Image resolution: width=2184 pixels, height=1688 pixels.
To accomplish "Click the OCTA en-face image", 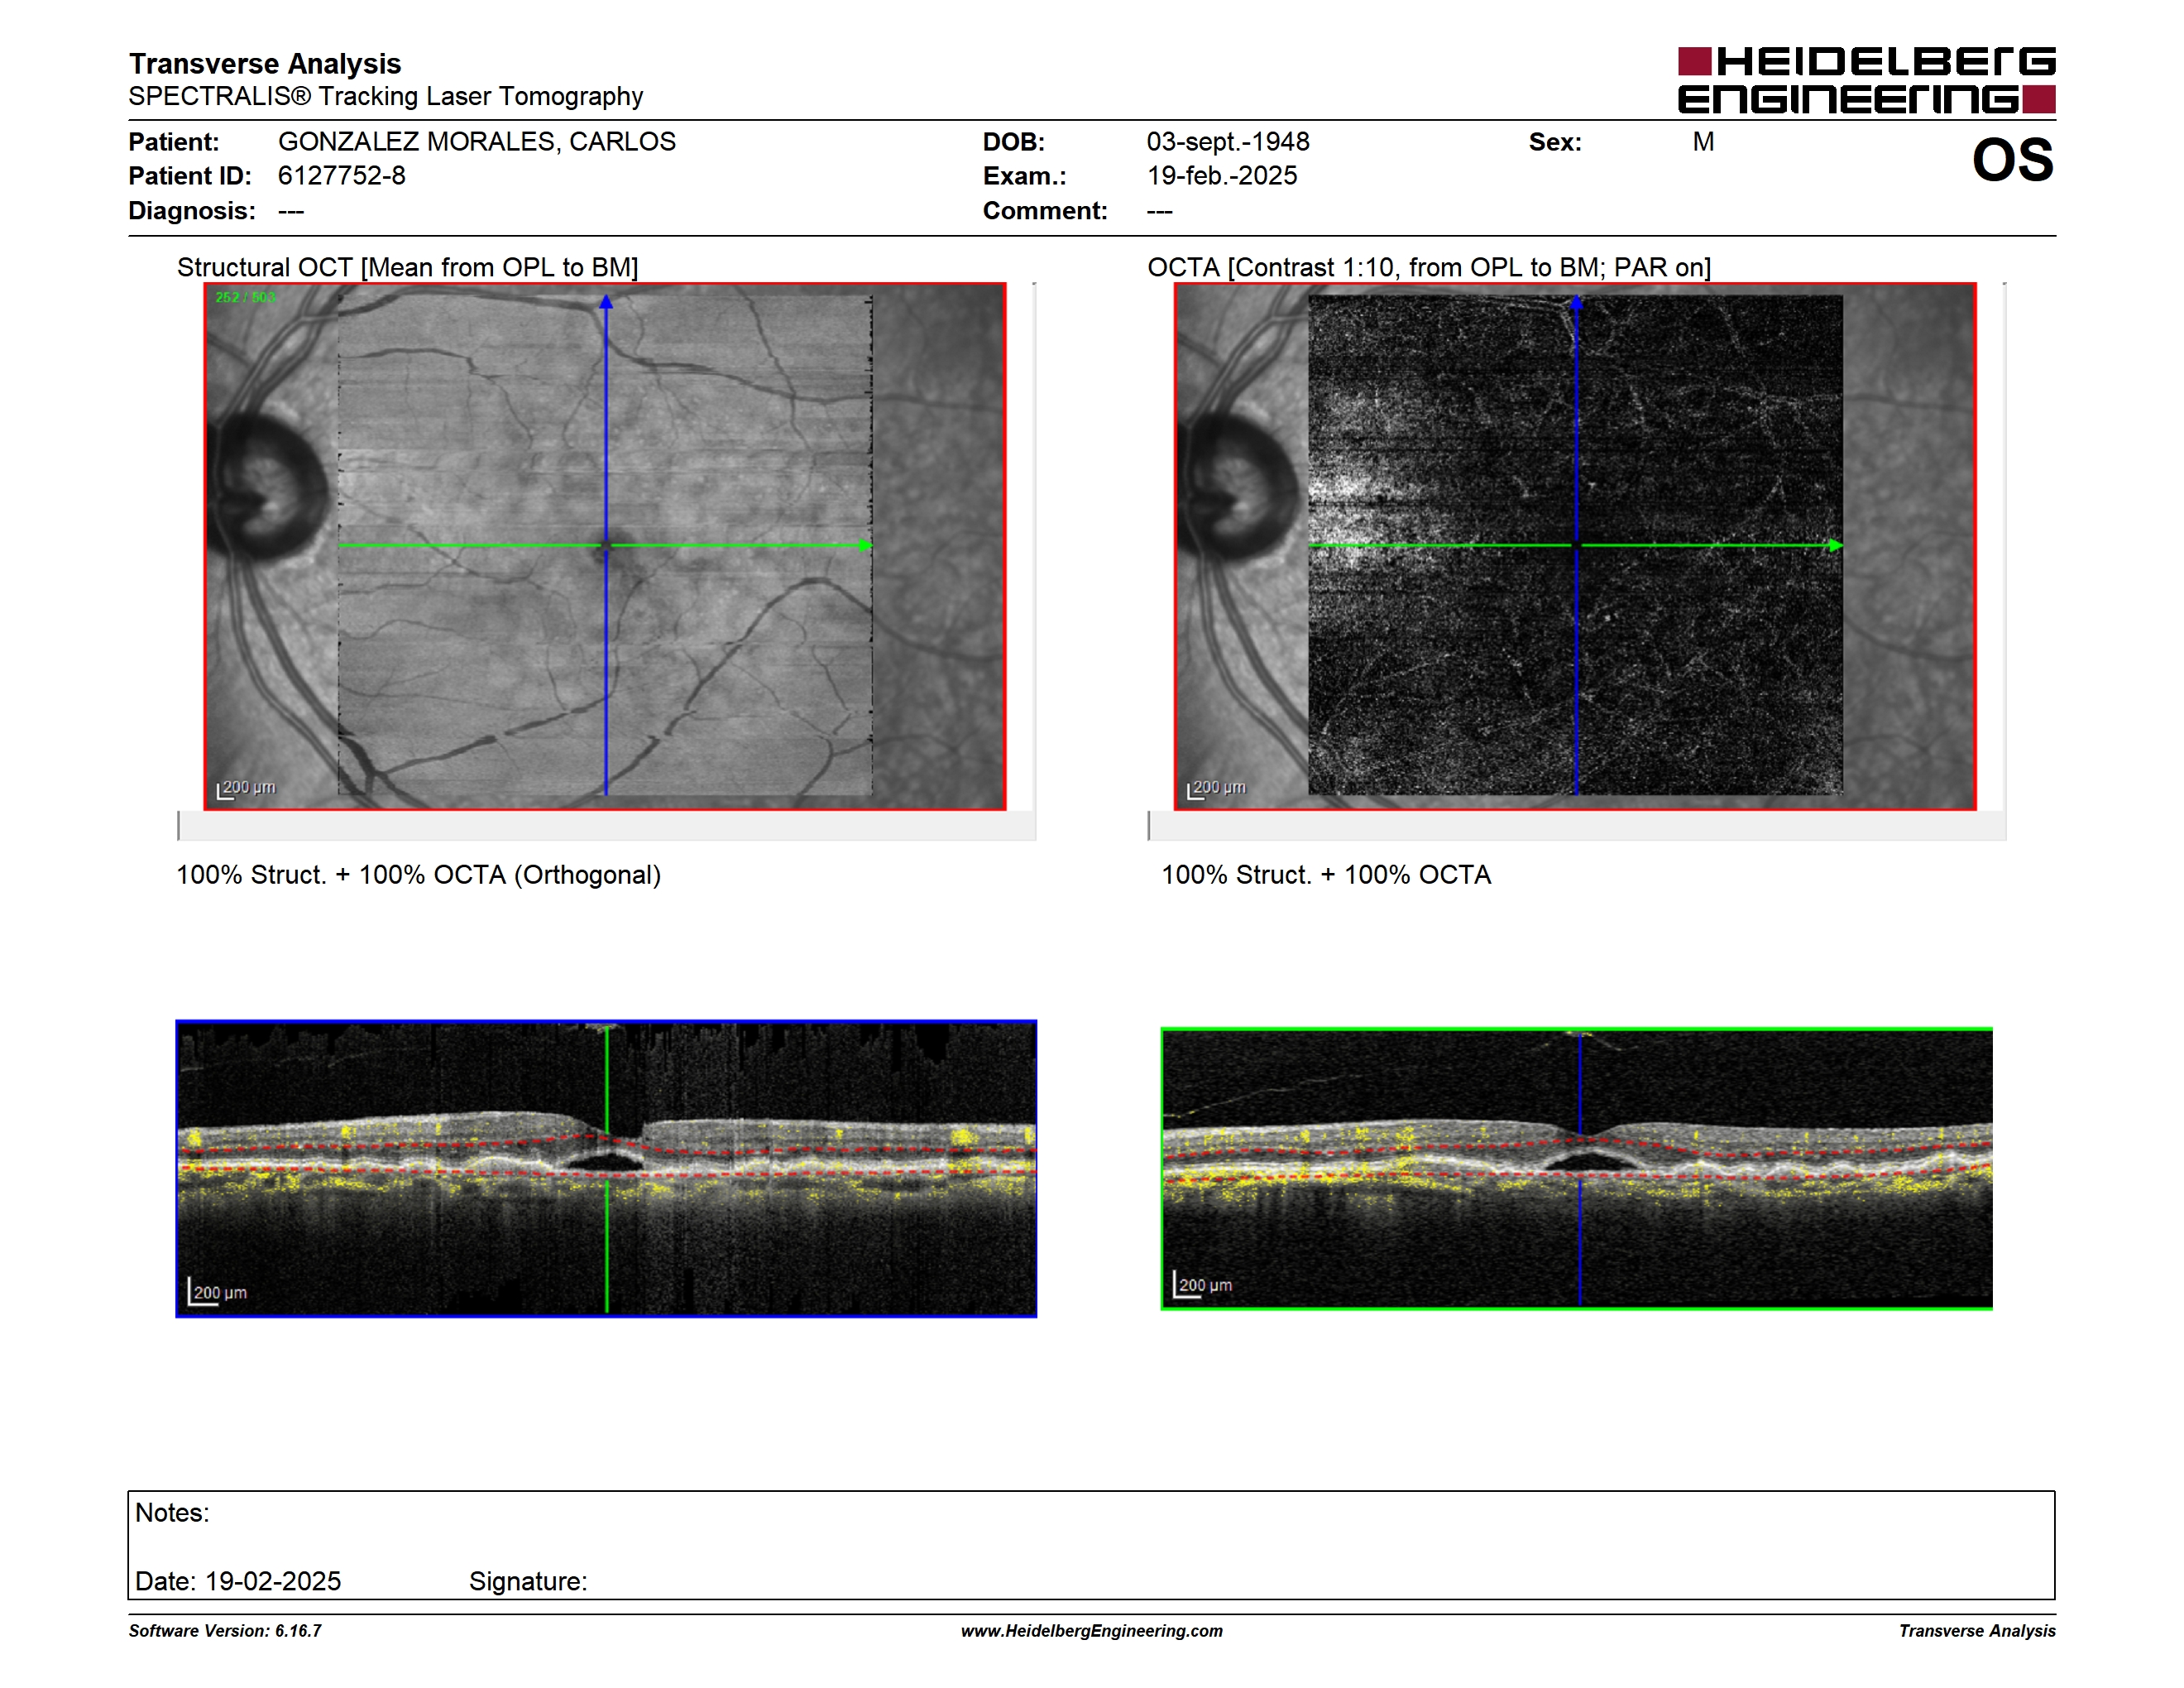I will tap(1575, 546).
